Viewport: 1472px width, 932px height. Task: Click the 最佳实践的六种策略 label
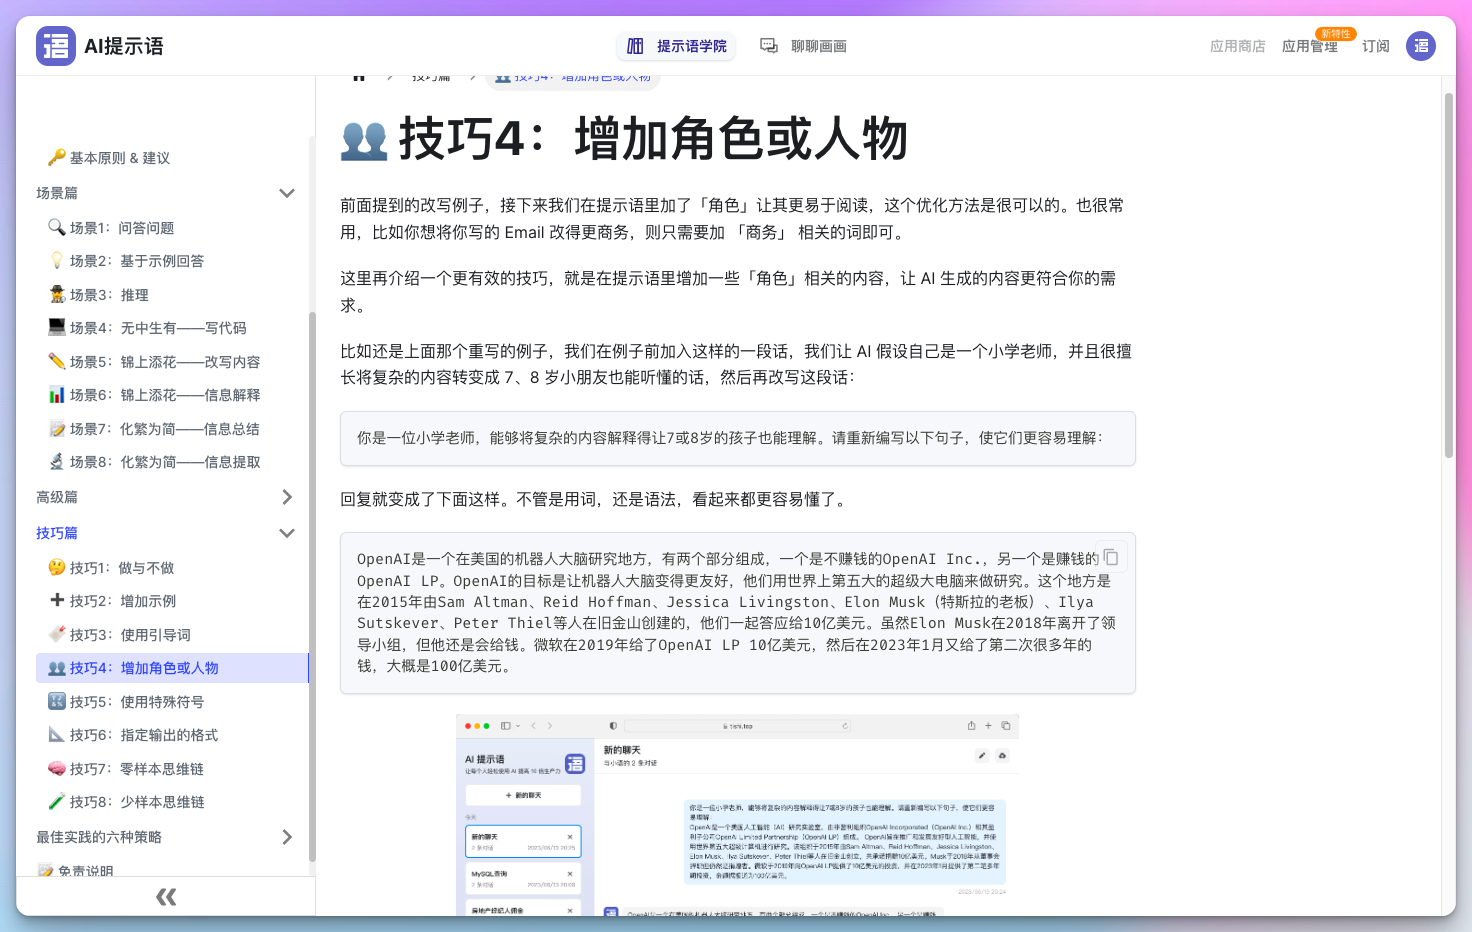coord(99,837)
